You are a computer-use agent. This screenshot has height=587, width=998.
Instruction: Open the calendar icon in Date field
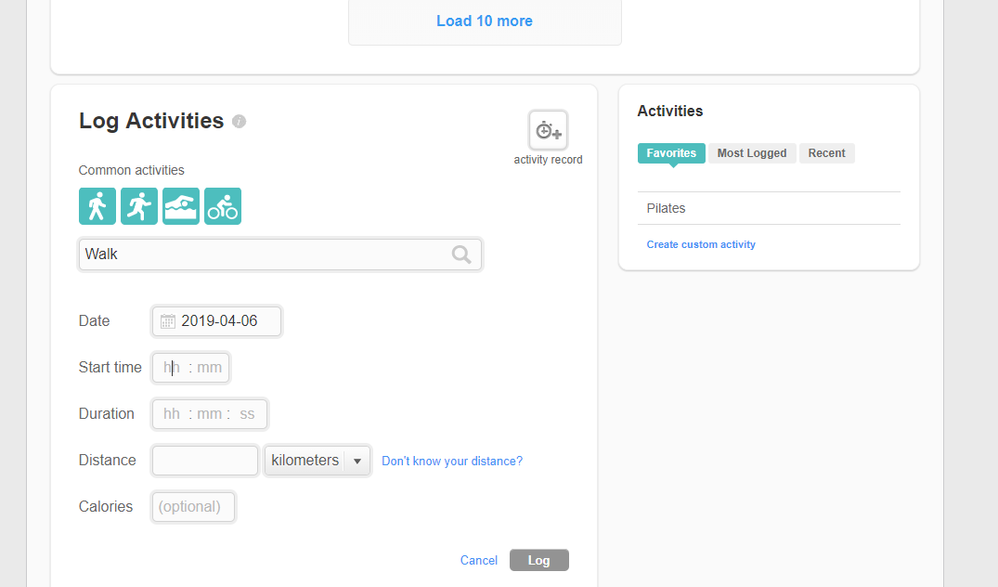[168, 322]
